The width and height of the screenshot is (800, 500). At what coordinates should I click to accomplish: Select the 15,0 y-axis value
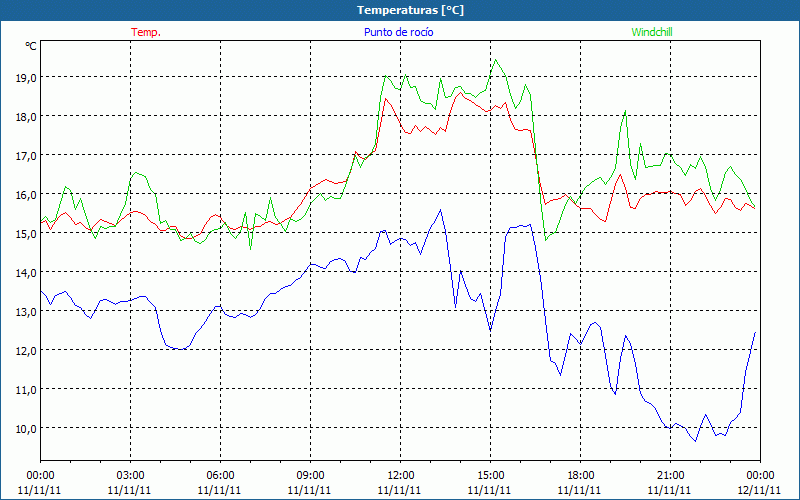click(x=26, y=234)
